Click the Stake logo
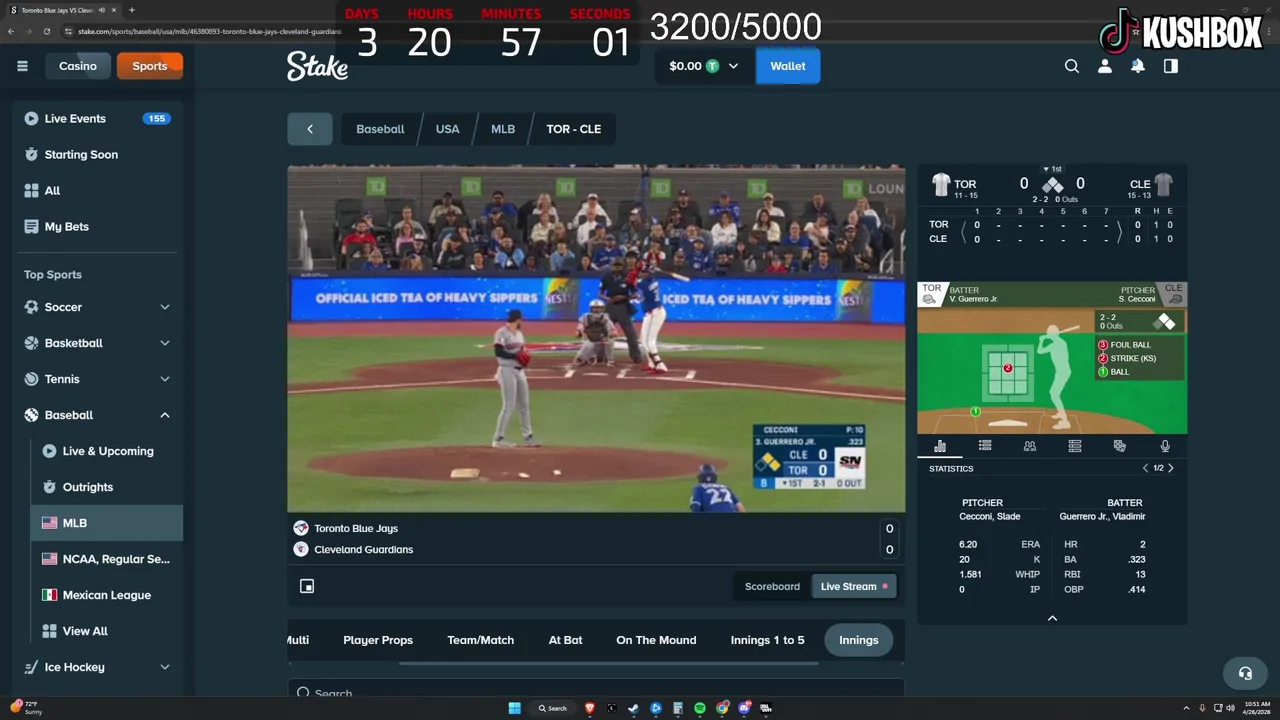The width and height of the screenshot is (1280, 720). (x=317, y=66)
